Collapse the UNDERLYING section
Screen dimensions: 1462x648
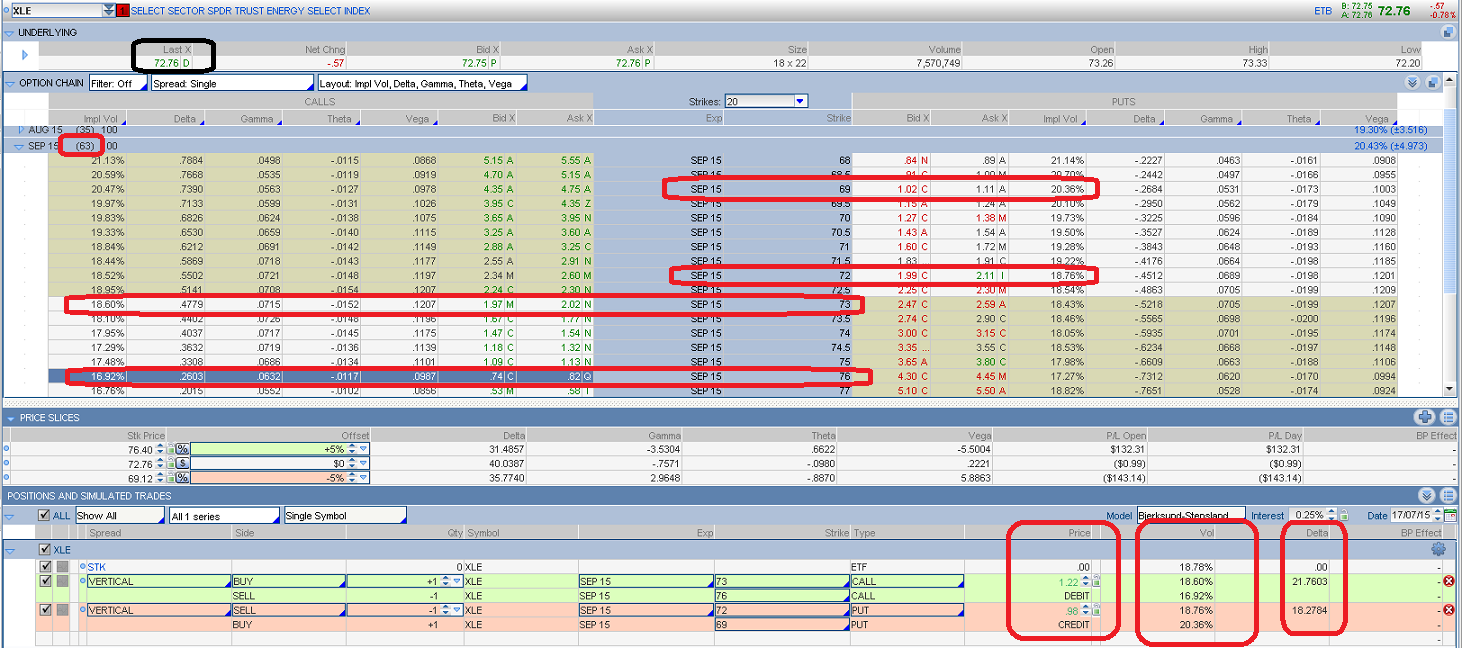pyautogui.click(x=9, y=32)
